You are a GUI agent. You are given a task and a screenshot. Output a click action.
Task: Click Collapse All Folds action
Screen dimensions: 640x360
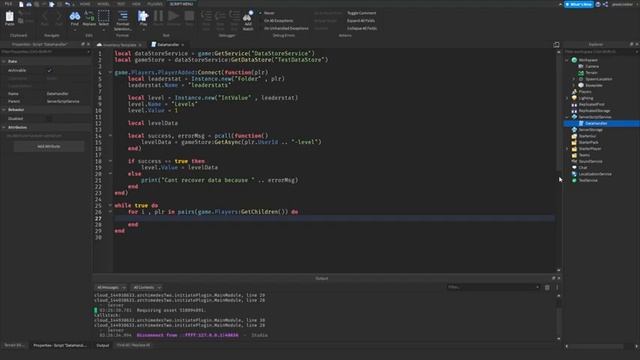pyautogui.click(x=362, y=28)
